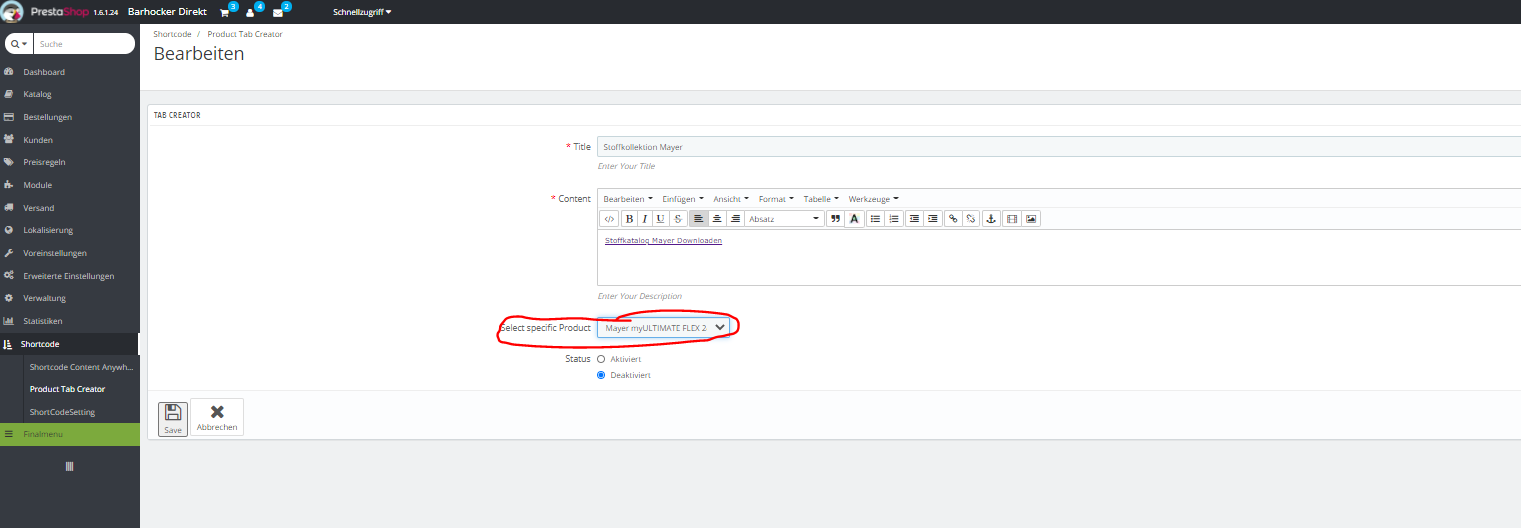
Task: Open the Format editor menu
Action: coord(776,198)
